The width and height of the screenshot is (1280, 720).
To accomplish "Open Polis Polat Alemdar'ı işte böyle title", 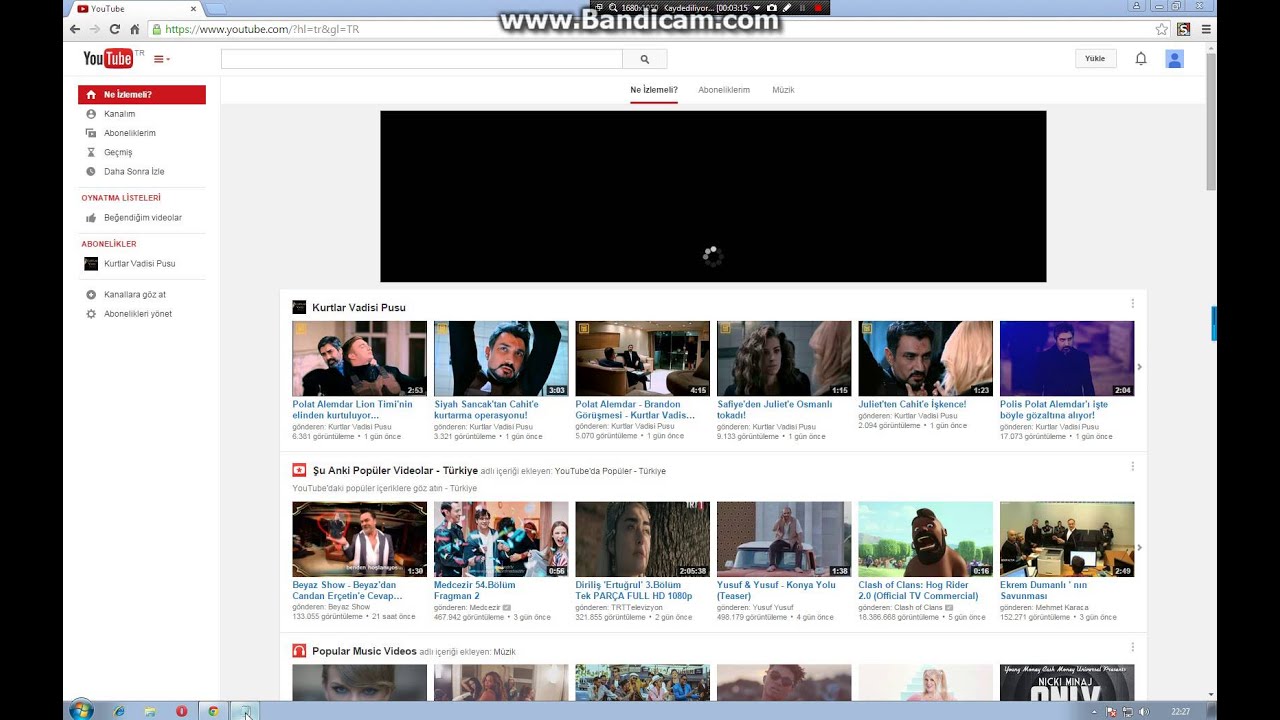I will [1054, 410].
